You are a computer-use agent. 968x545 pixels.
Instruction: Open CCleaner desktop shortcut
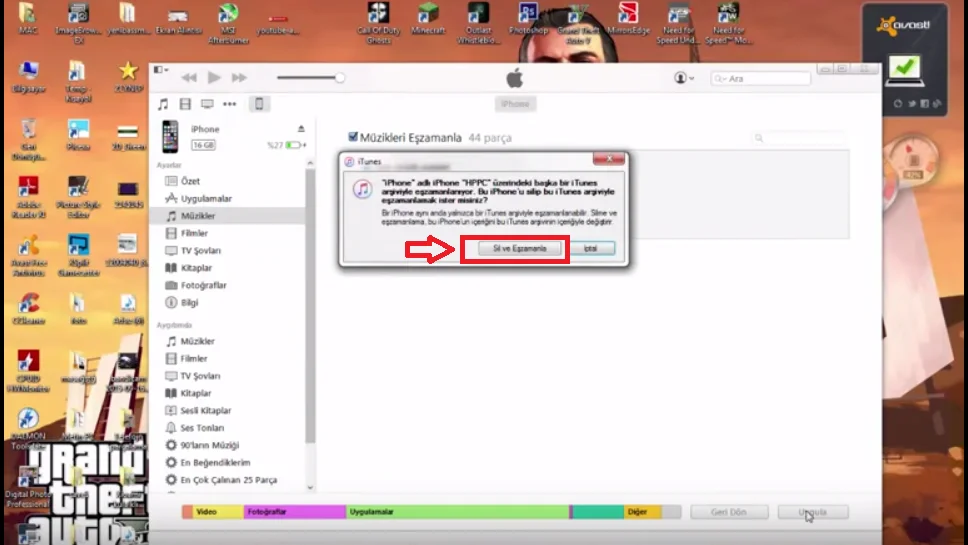click(x=28, y=309)
